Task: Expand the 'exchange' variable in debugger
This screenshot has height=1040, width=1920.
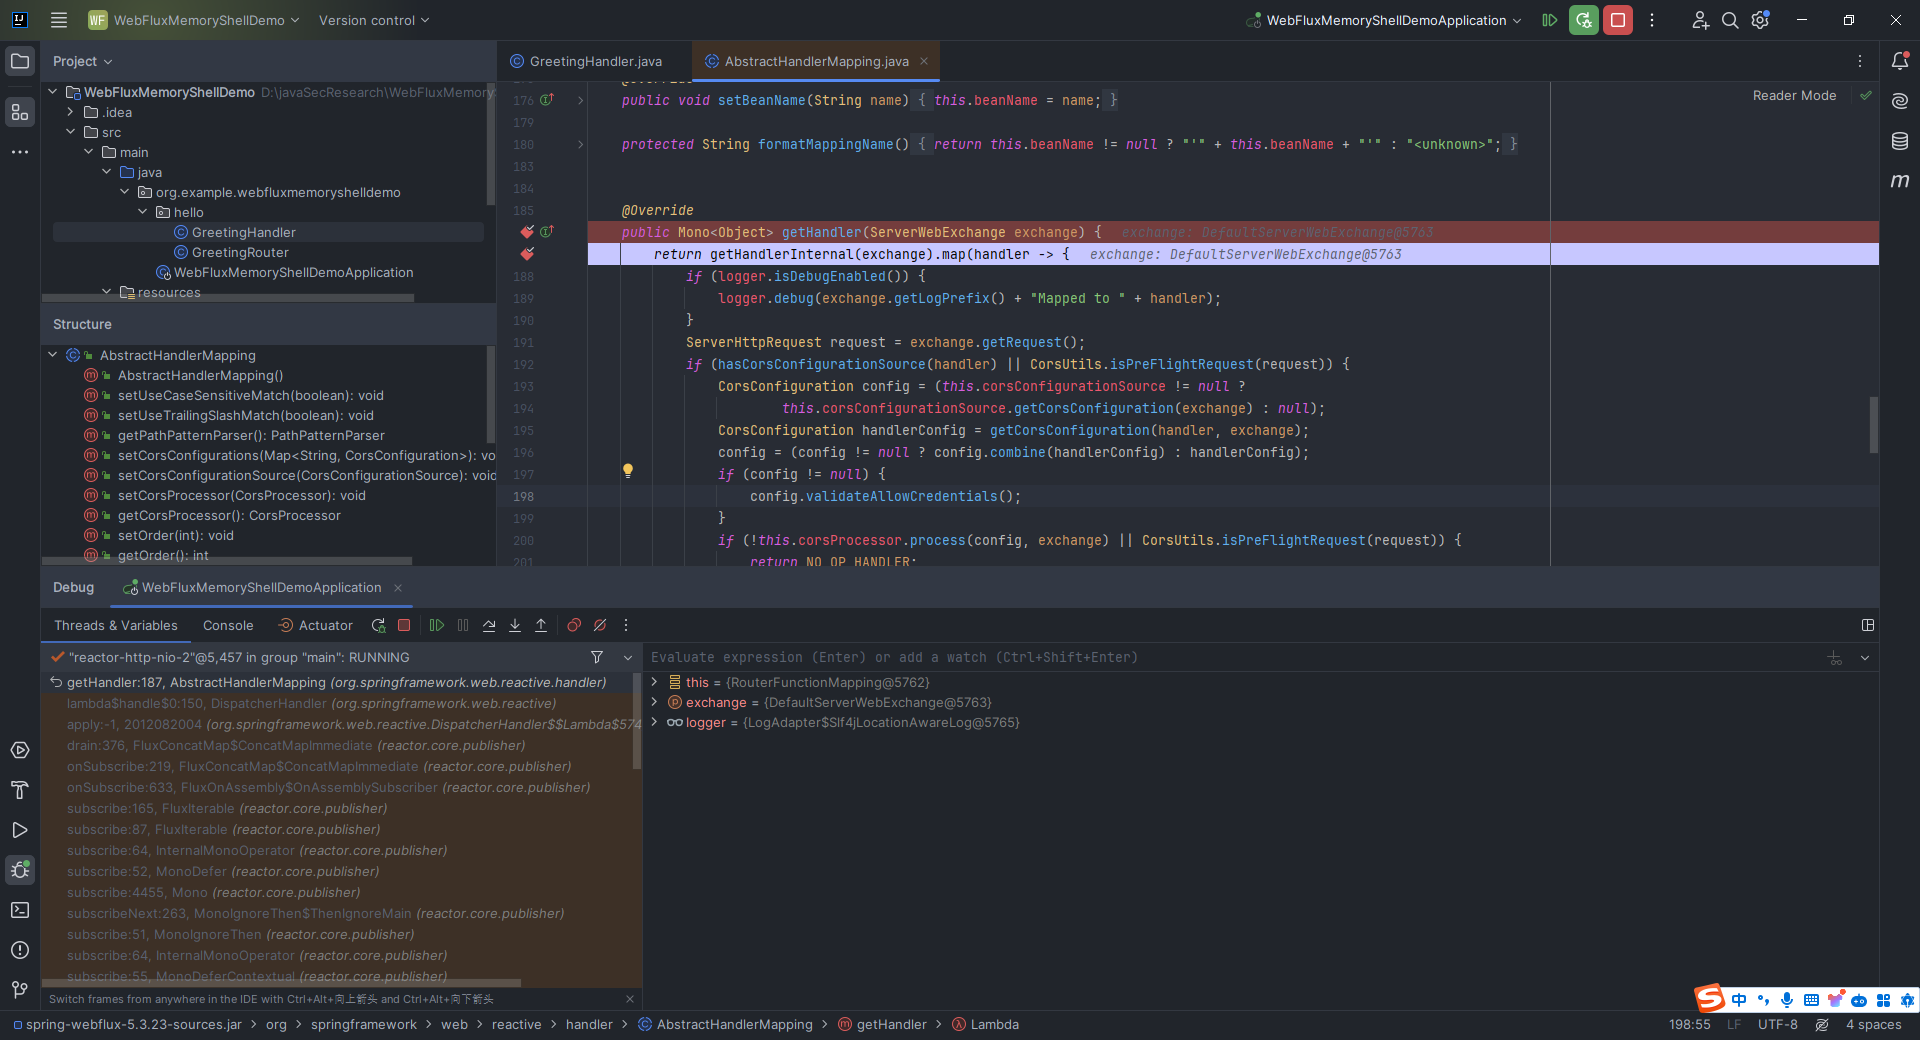Action: [x=655, y=702]
